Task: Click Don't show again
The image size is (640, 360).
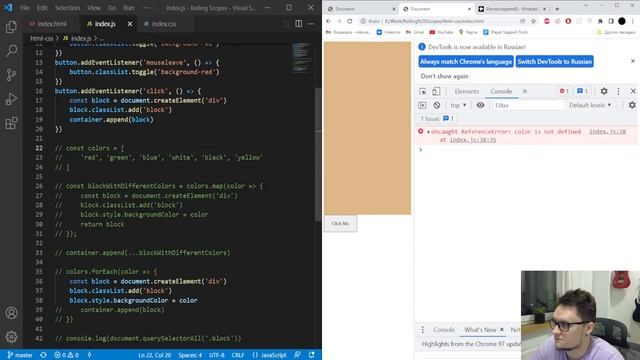Action: (444, 76)
